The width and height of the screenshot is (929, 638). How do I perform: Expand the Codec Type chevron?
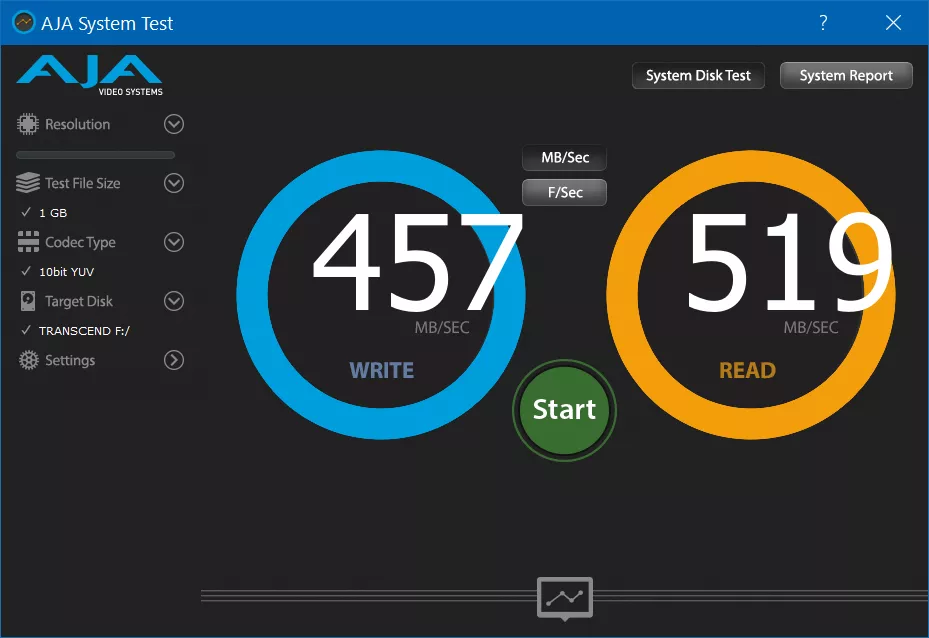[174, 242]
